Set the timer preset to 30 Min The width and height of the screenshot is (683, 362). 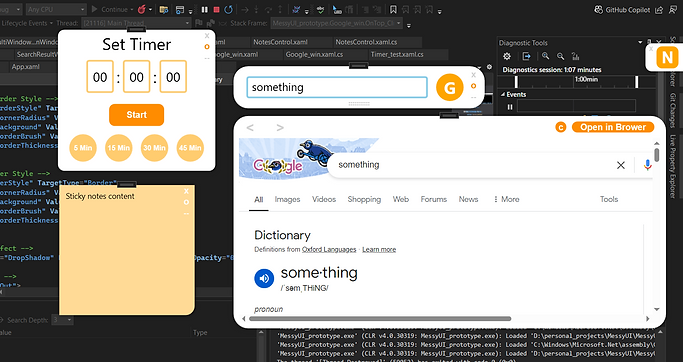click(154, 148)
